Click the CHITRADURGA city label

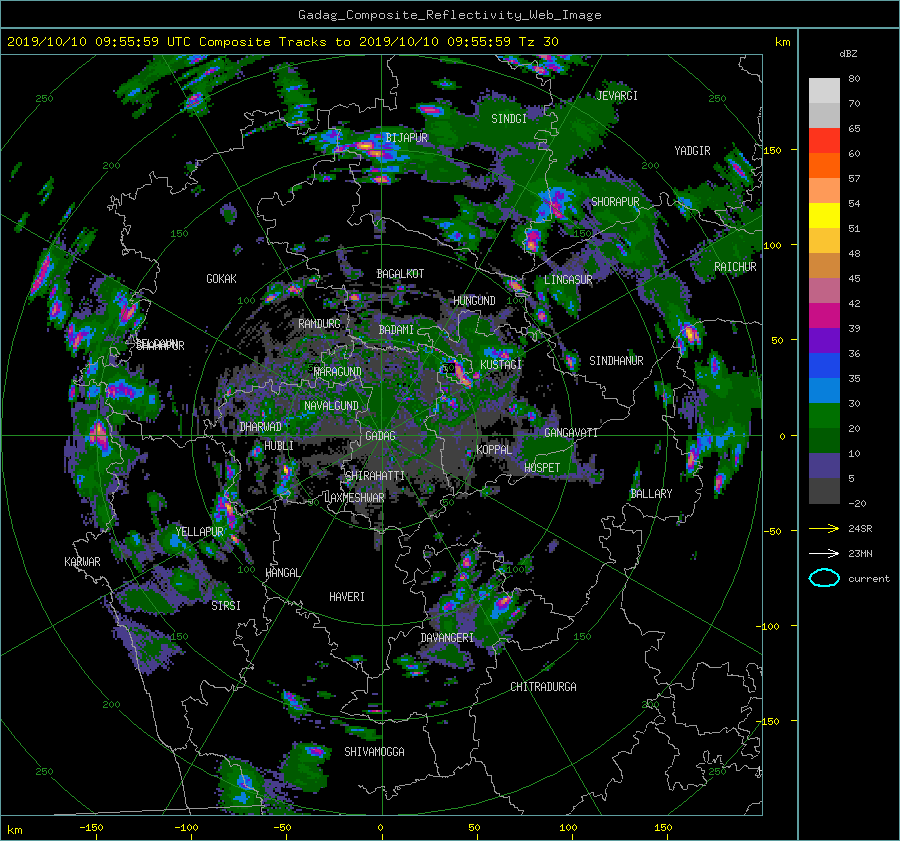(543, 687)
